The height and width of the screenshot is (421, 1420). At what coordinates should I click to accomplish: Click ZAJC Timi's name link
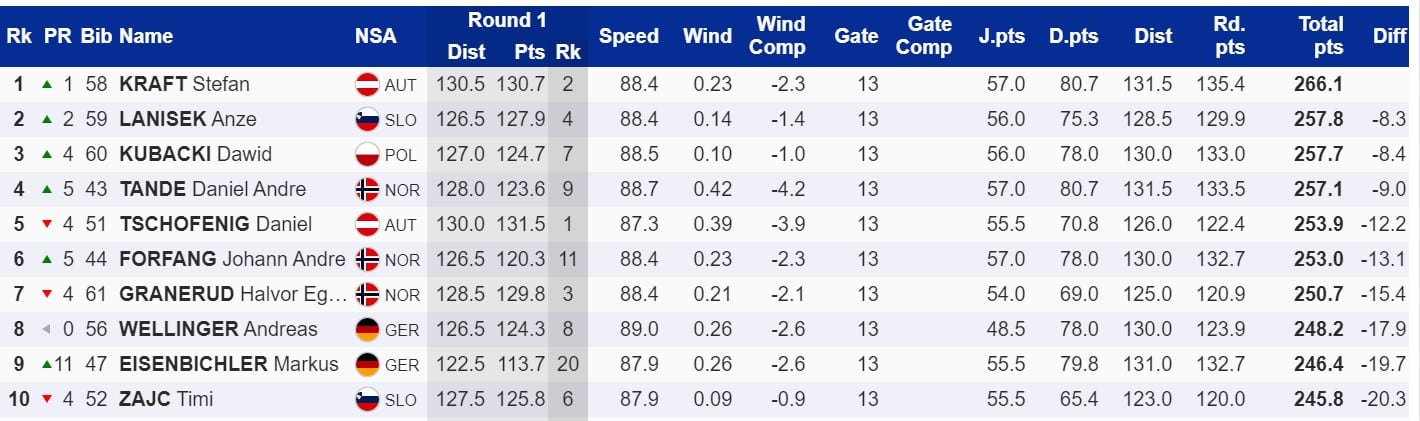click(166, 400)
